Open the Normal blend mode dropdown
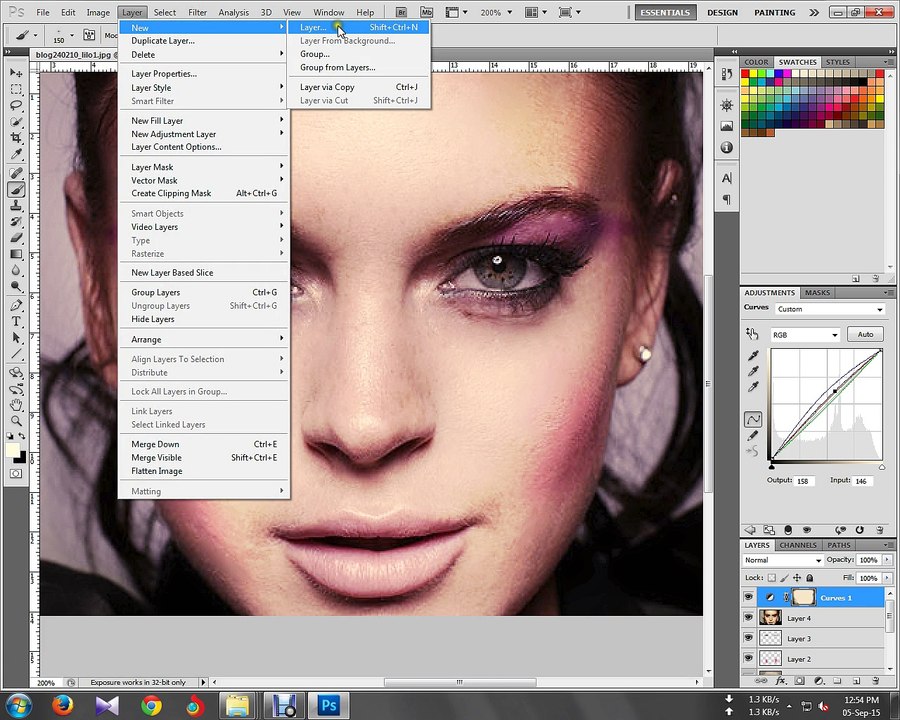 pyautogui.click(x=782, y=560)
